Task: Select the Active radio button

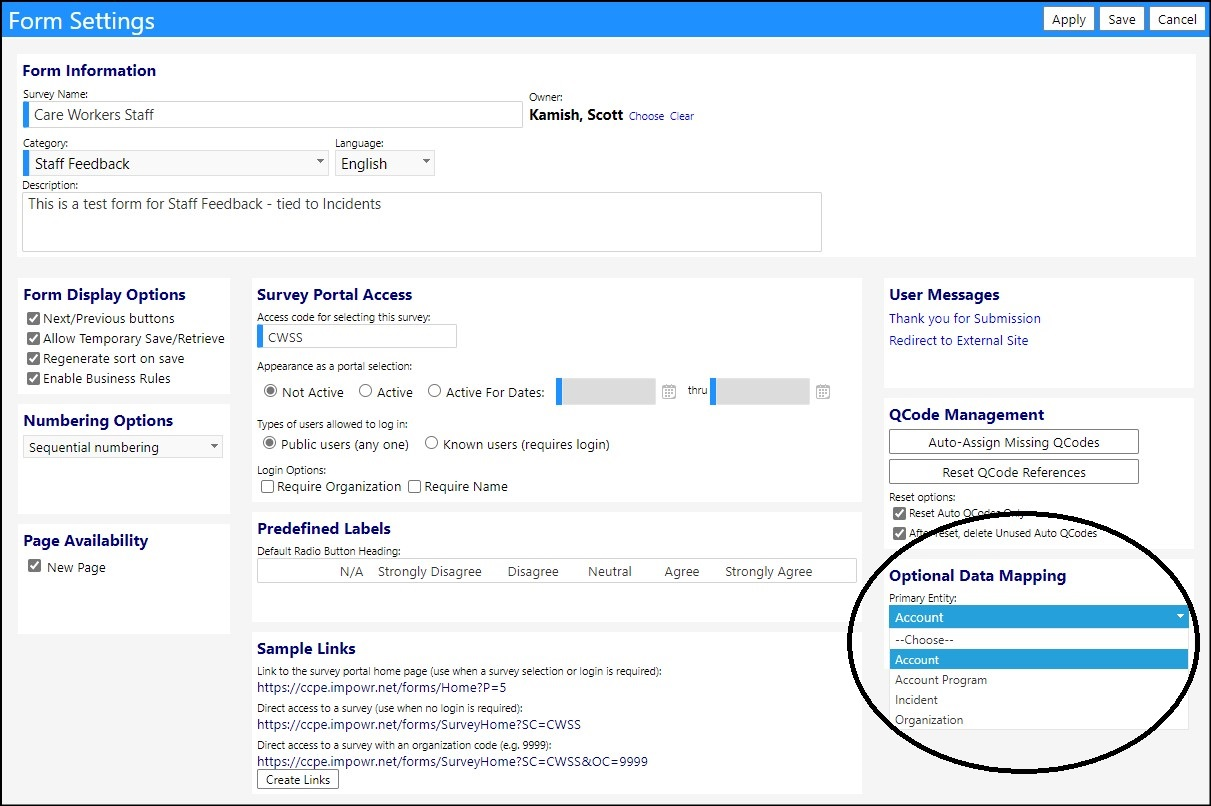Action: (365, 392)
